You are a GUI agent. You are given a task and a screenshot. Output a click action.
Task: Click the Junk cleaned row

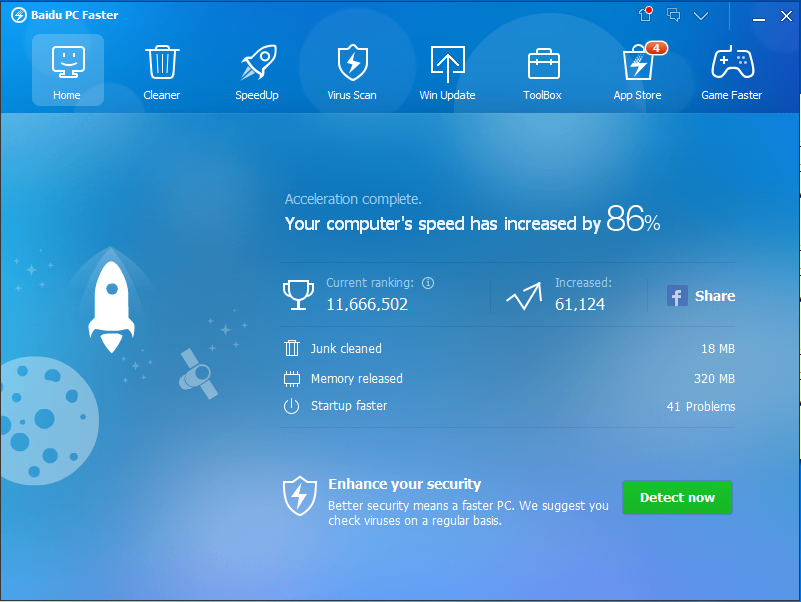[x=509, y=349]
